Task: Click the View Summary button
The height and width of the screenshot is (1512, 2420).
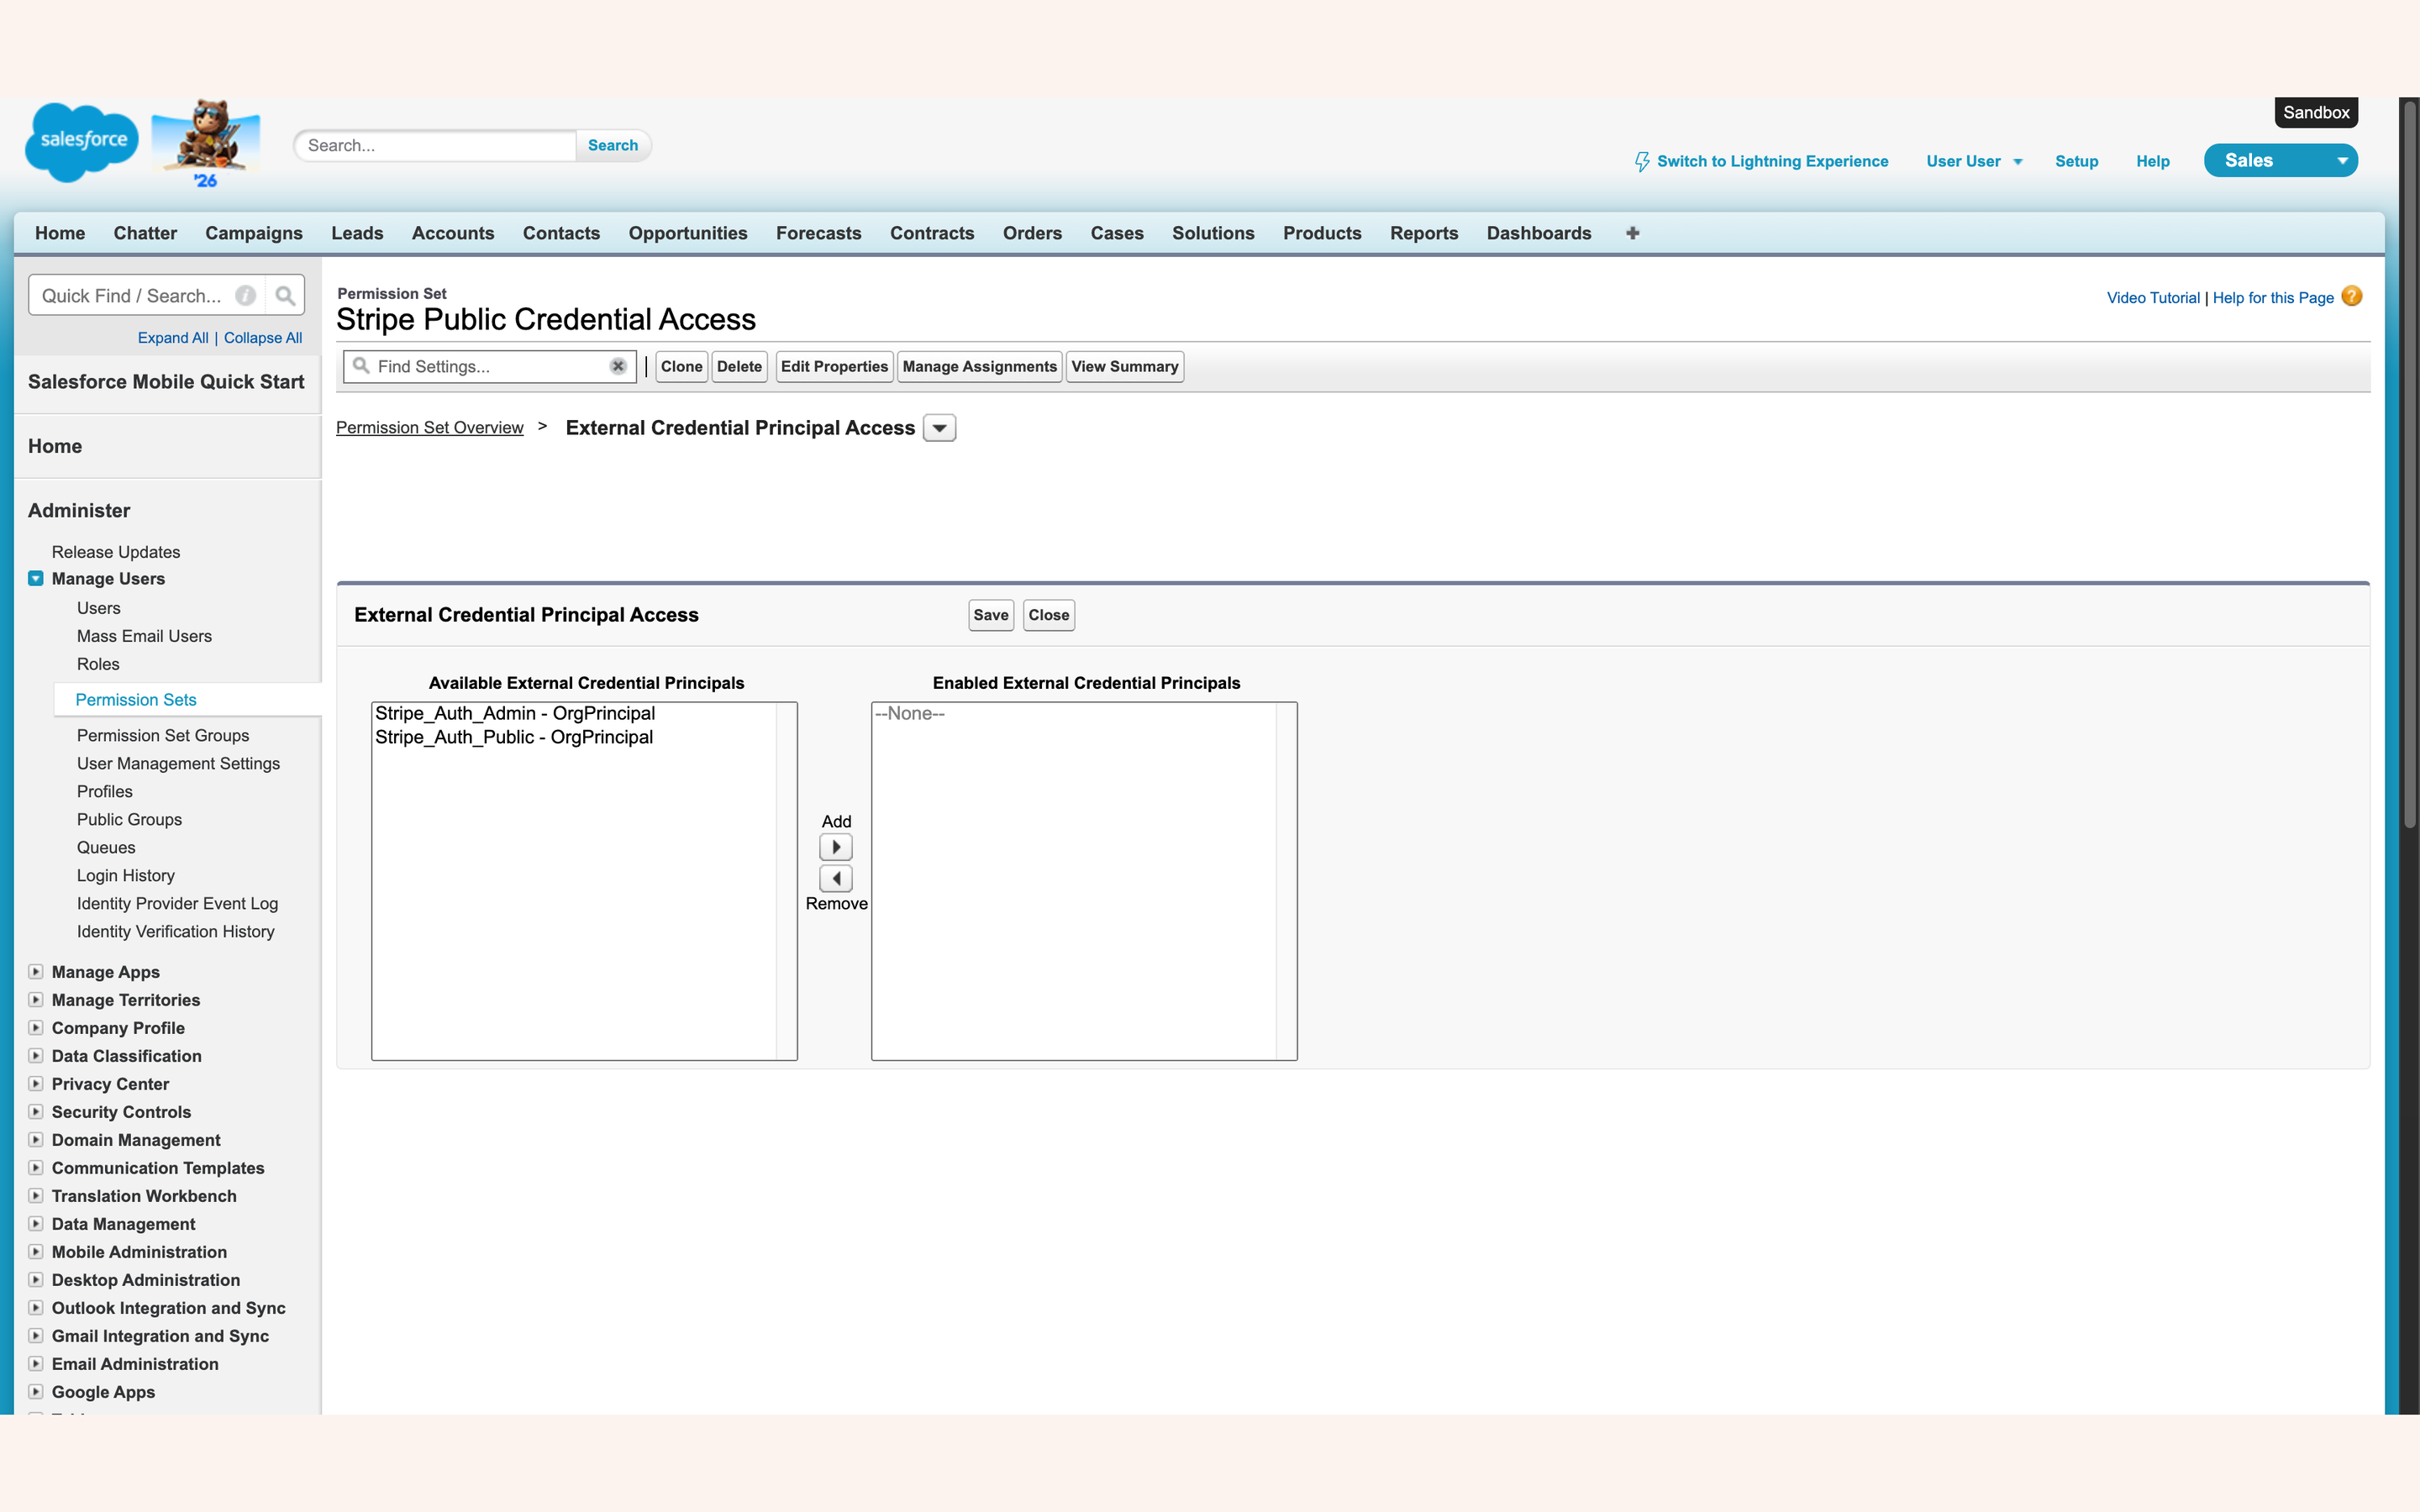Action: pos(1124,366)
